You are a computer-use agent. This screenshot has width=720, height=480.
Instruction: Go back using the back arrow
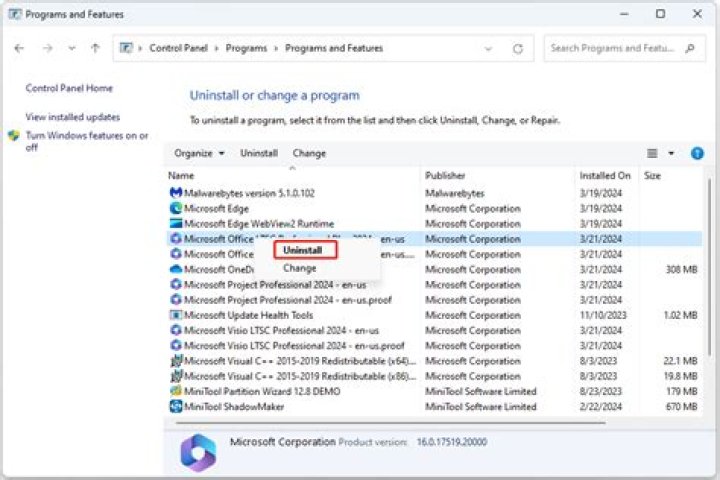(20, 48)
